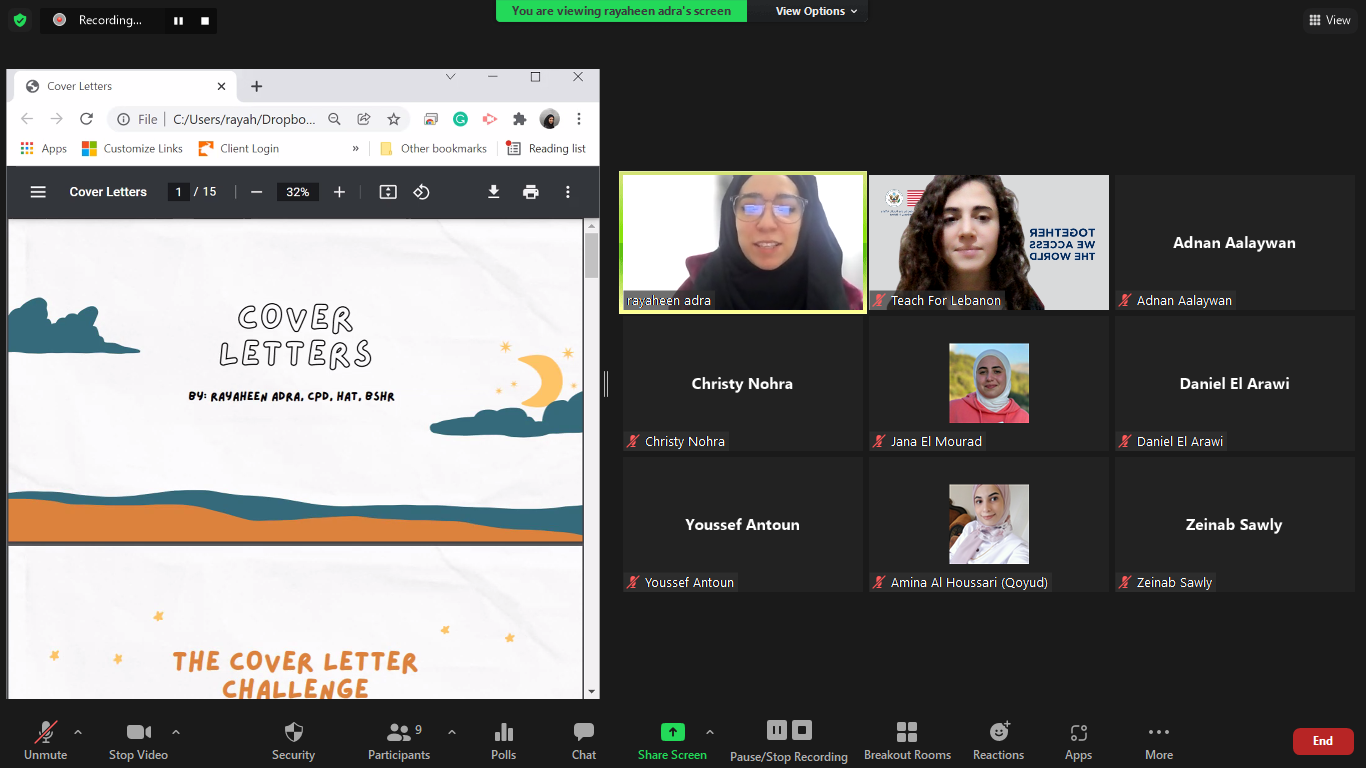Pause recording from top-left recording indicator
The height and width of the screenshot is (768, 1366).
pyautogui.click(x=178, y=20)
